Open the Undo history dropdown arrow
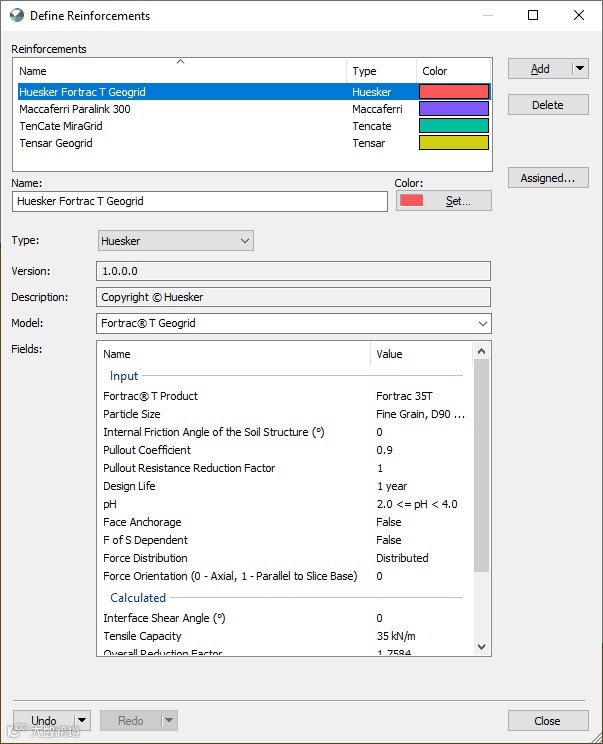 tap(82, 720)
